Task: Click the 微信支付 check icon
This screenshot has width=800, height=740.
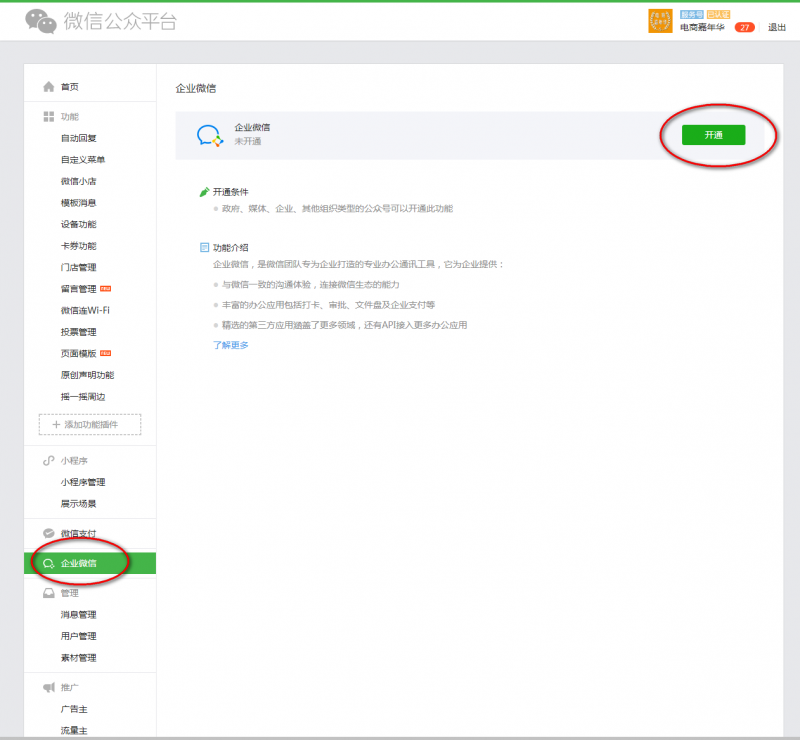Action: point(48,534)
